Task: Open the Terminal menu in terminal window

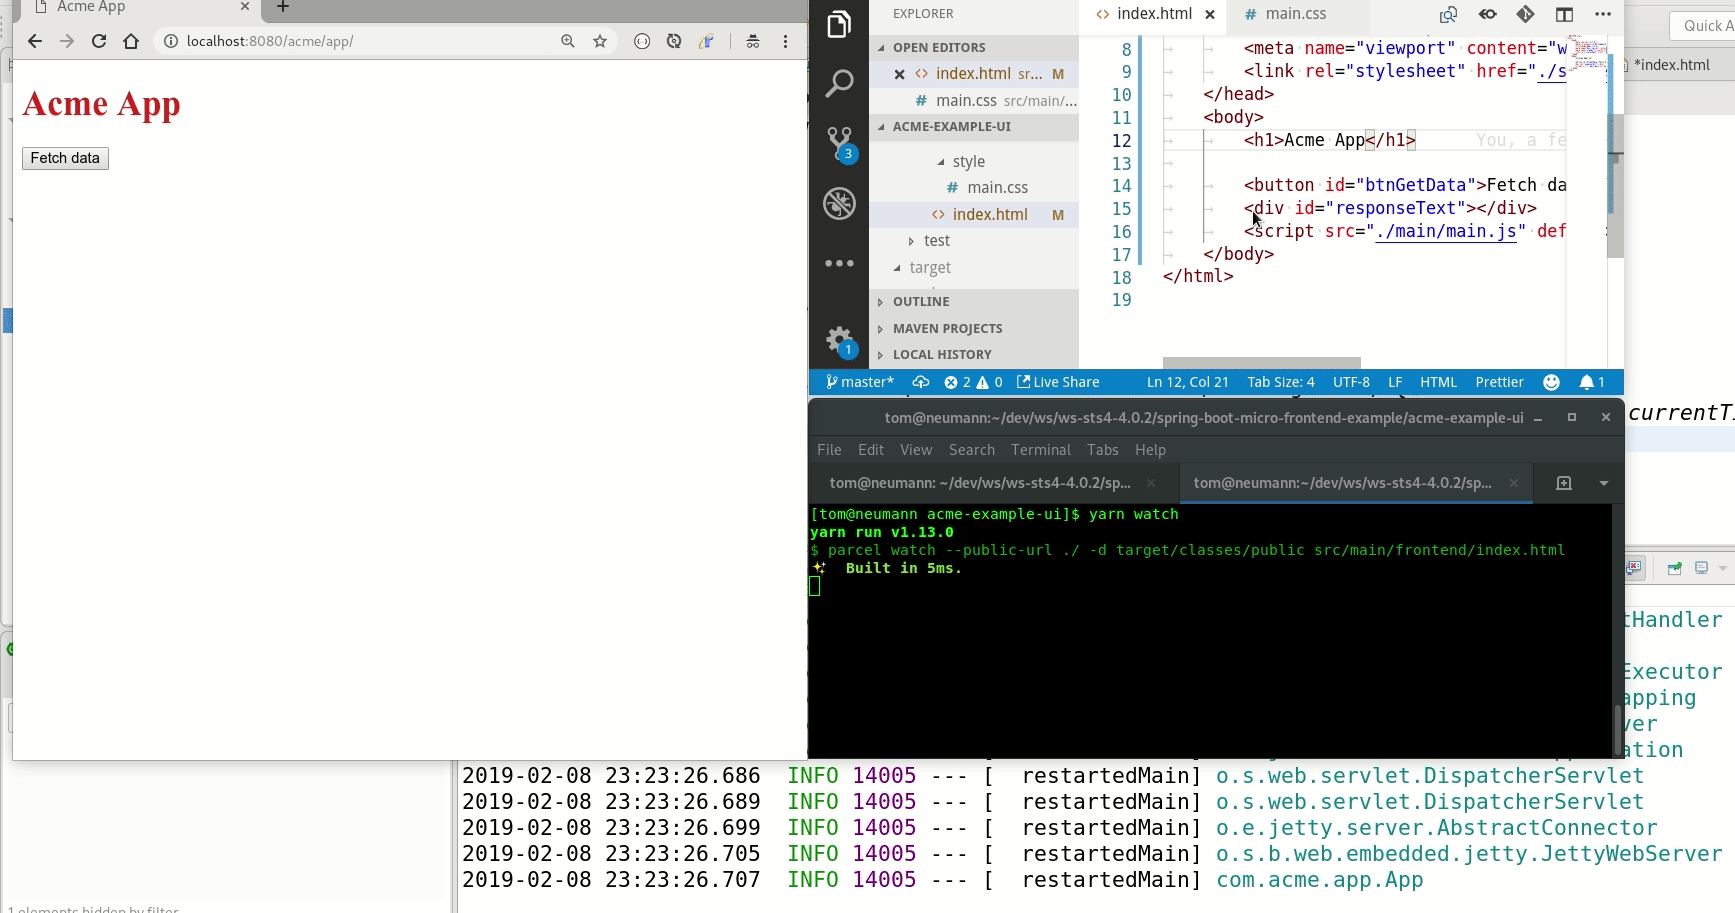Action: tap(1040, 450)
